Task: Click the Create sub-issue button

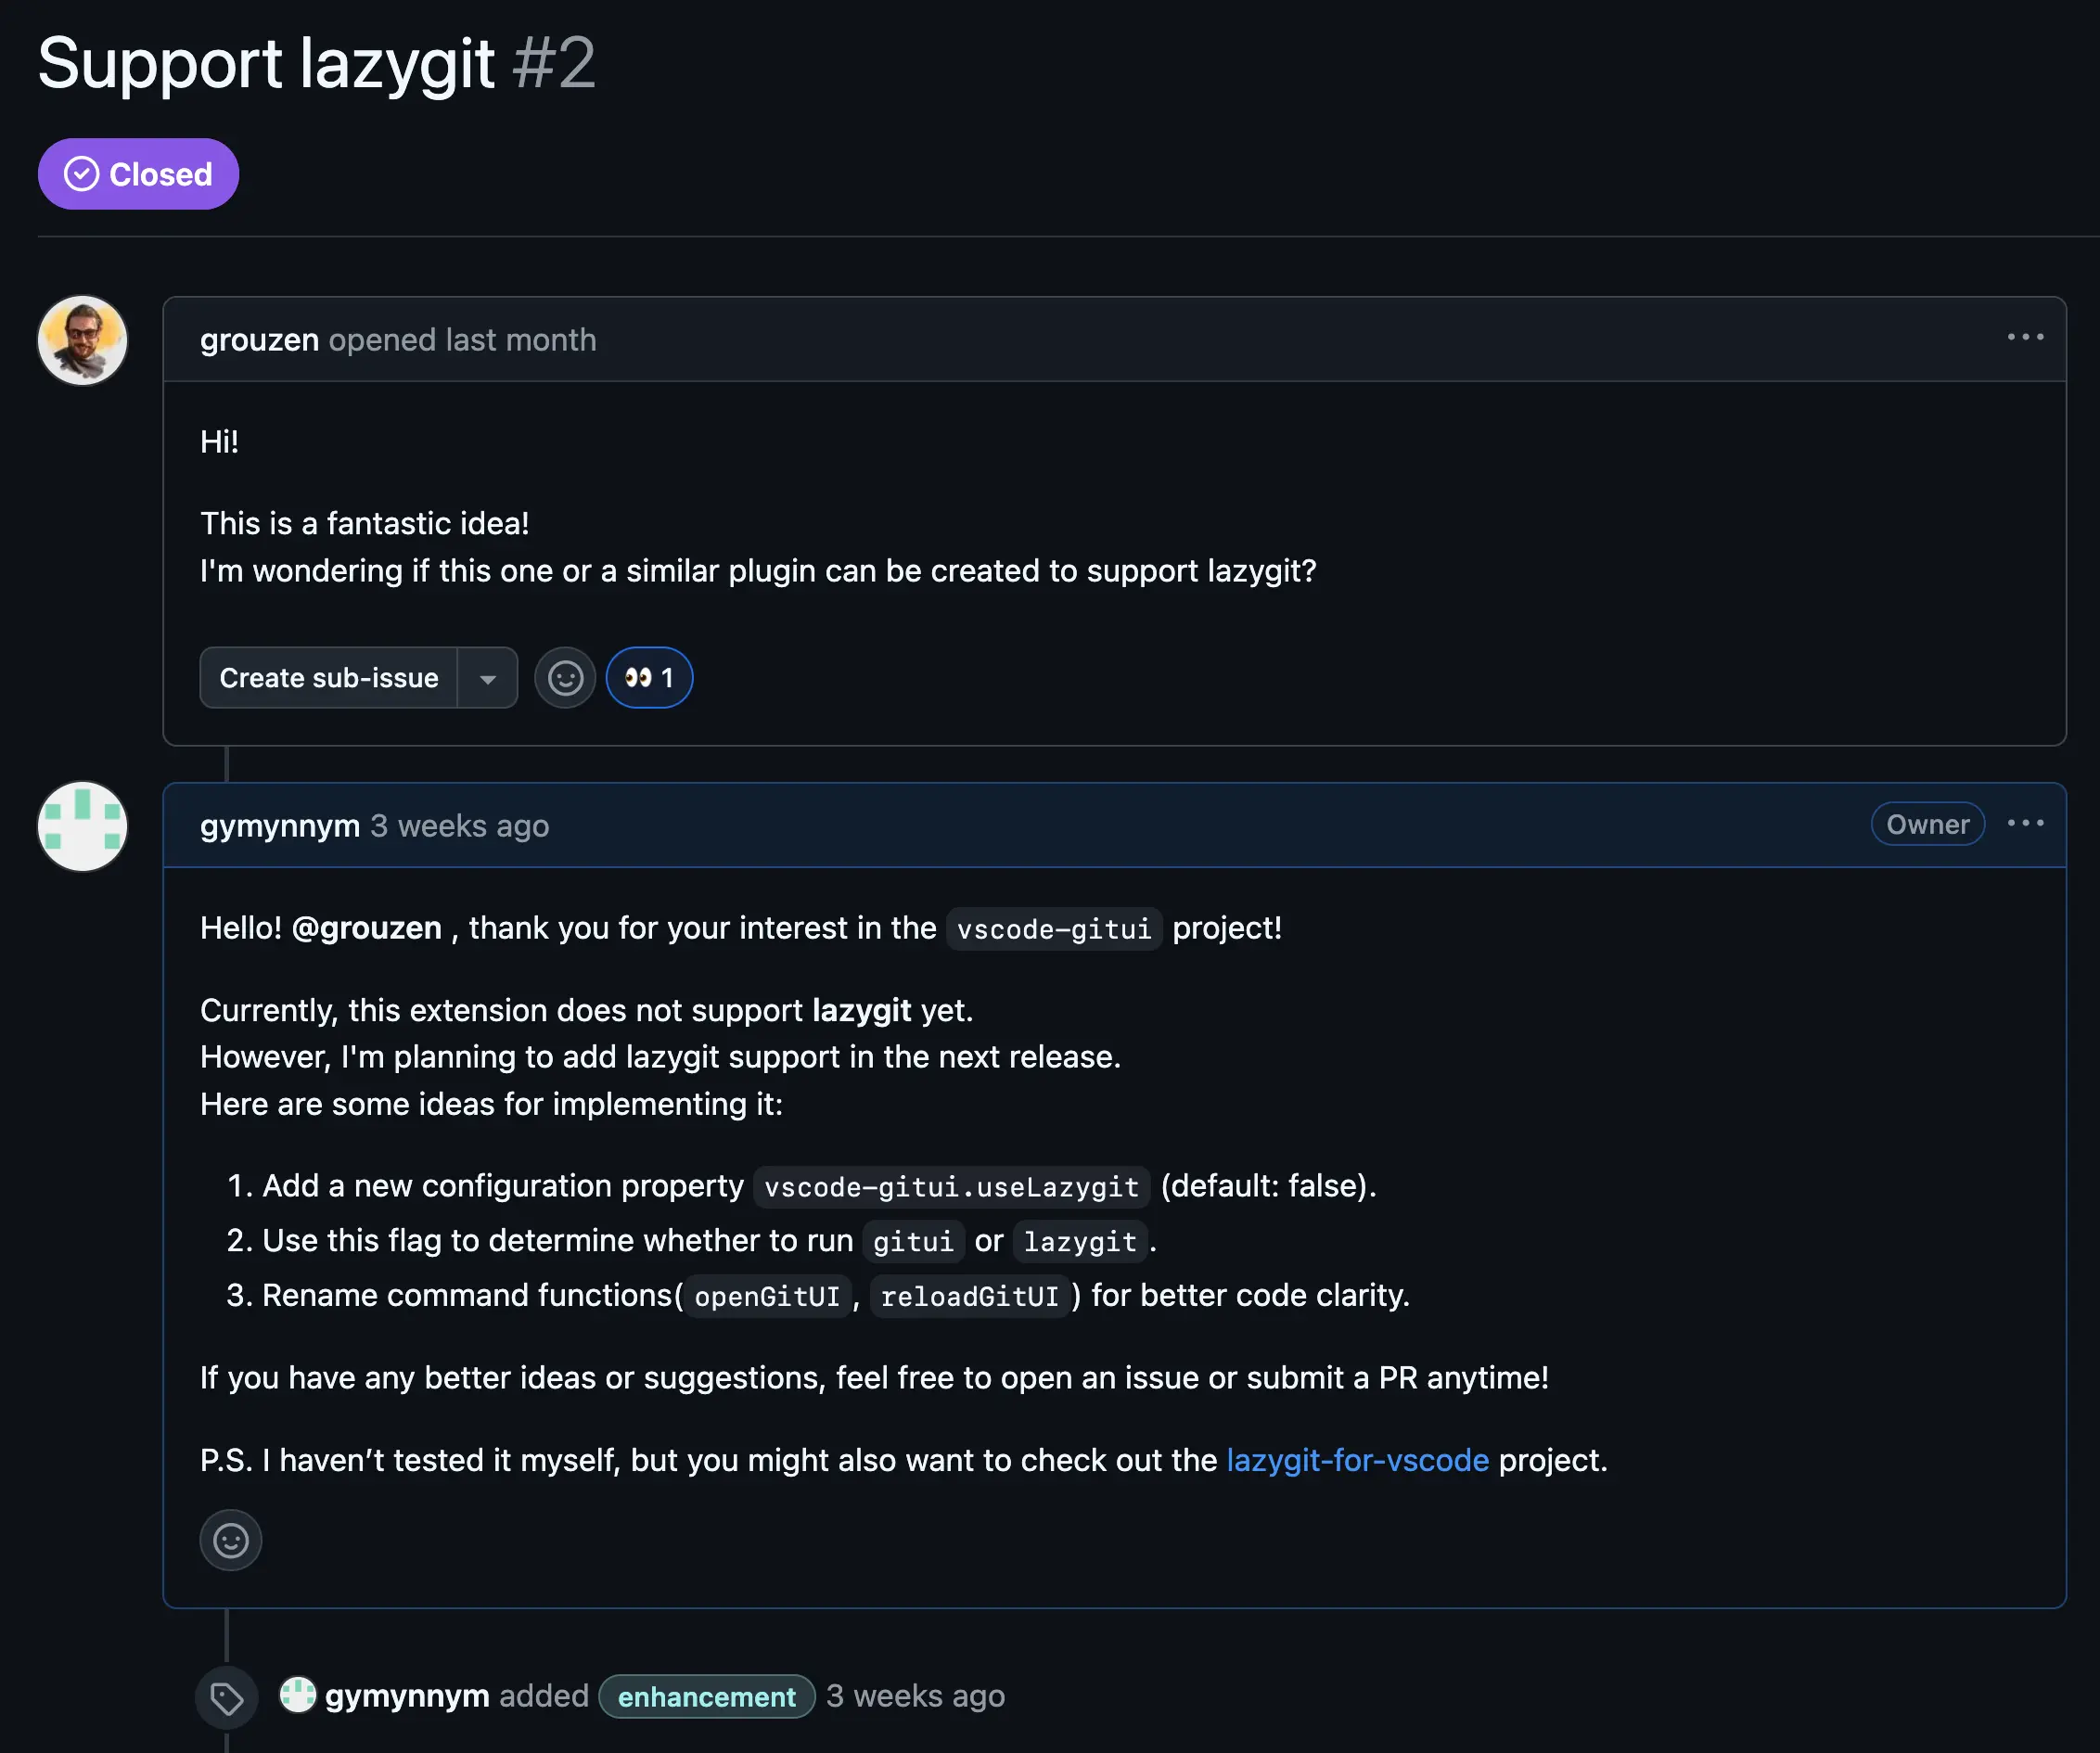Action: tap(328, 677)
